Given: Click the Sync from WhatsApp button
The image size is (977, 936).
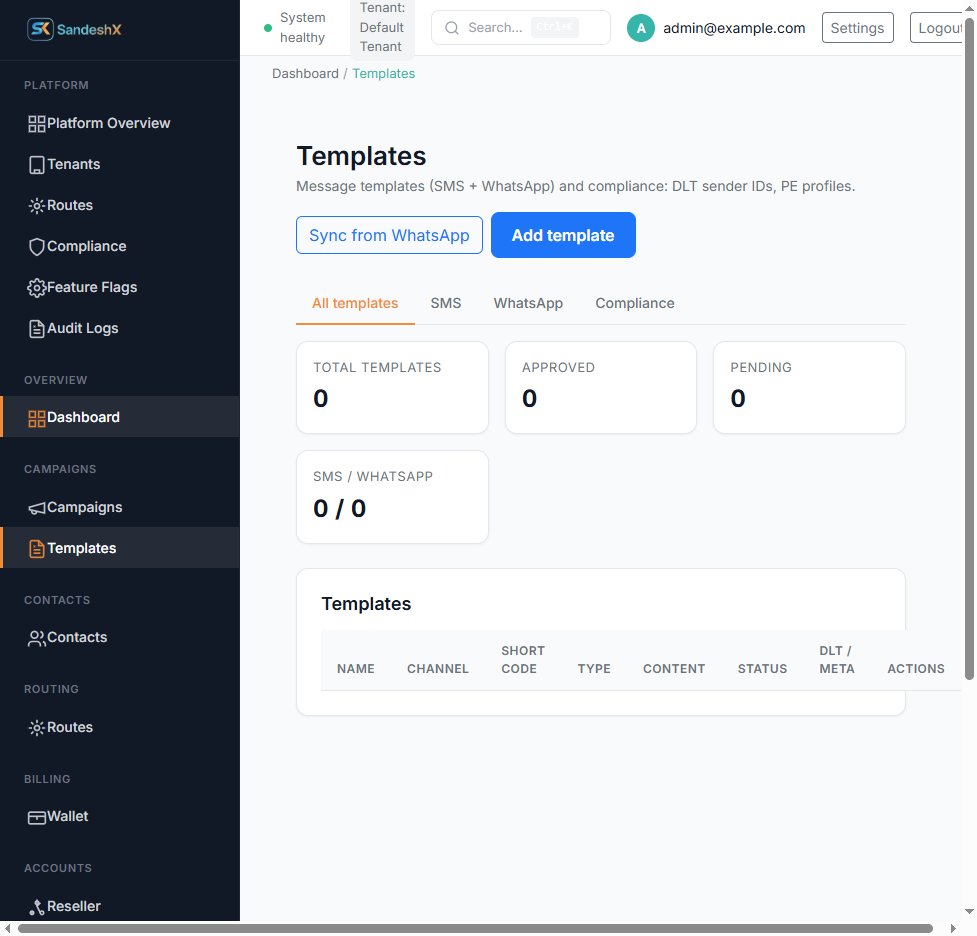Looking at the screenshot, I should click(x=389, y=236).
